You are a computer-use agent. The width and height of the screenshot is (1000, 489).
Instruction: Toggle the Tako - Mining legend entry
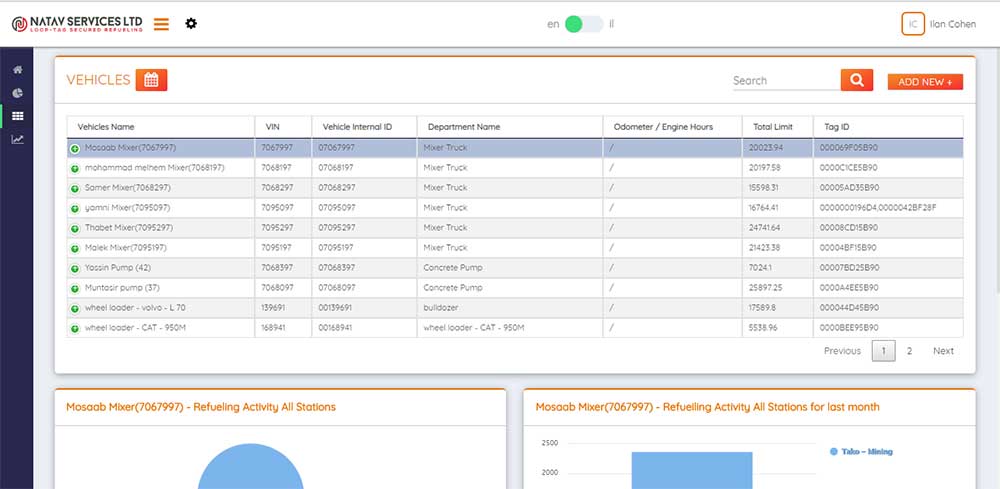861,451
